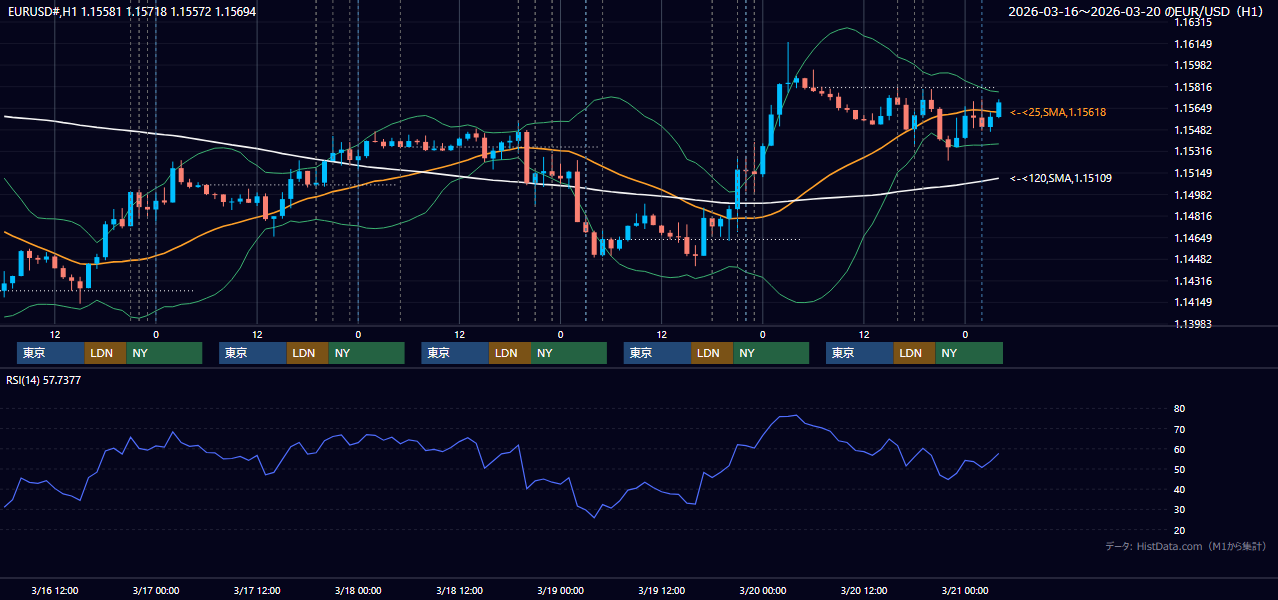Click price axis value 1.15982
The width and height of the screenshot is (1278, 600).
click(x=1193, y=65)
